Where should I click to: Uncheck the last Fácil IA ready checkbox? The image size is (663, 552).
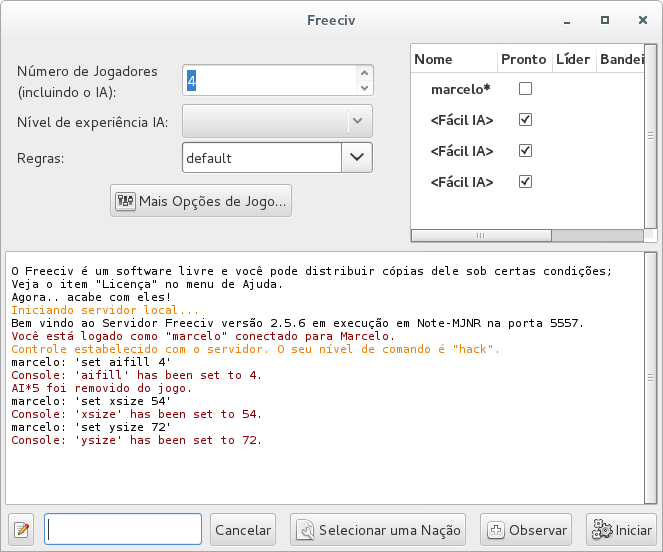(525, 182)
